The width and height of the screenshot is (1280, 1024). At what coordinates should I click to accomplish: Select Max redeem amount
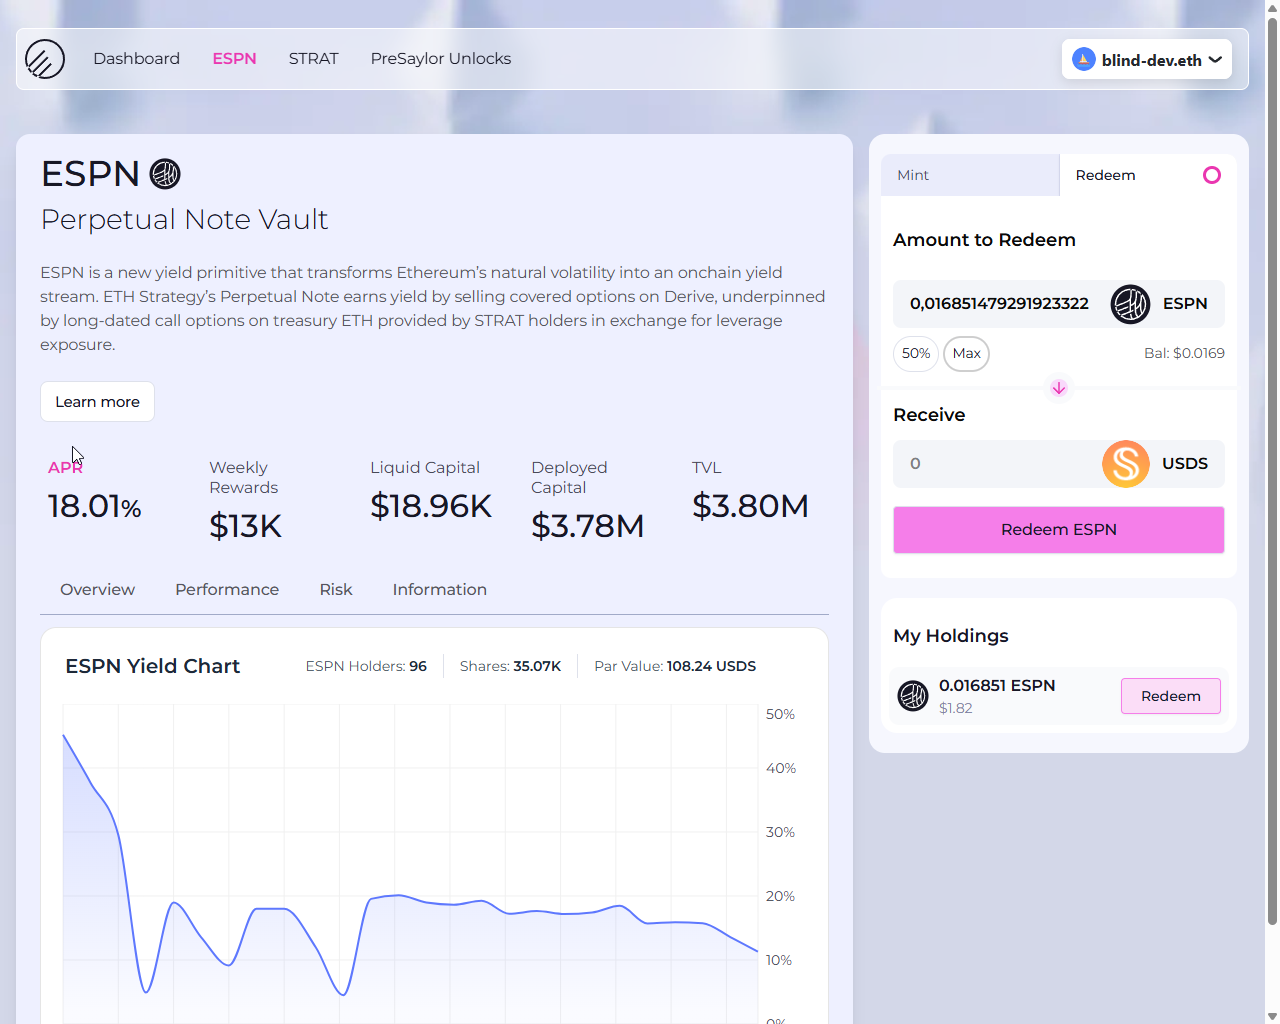coord(966,353)
